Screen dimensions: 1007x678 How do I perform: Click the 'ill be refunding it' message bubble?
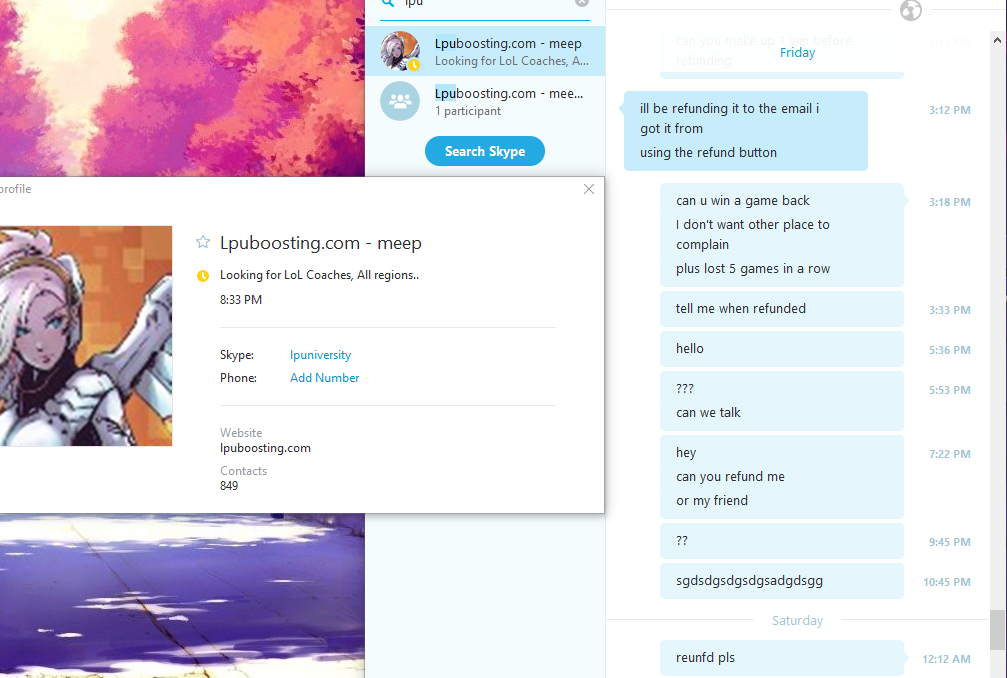[746, 131]
